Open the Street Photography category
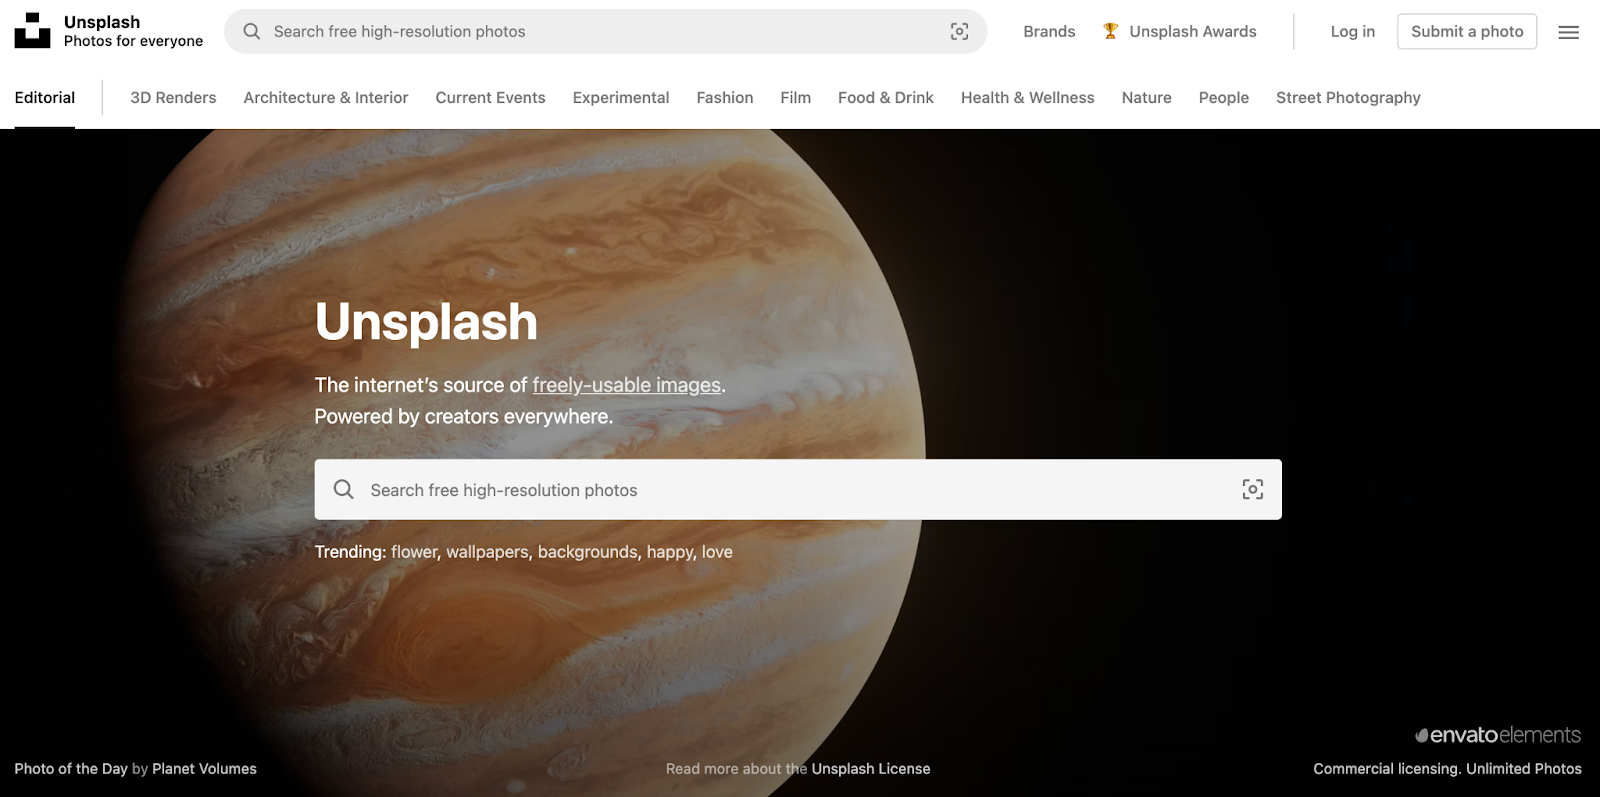This screenshot has height=797, width=1600. (x=1348, y=98)
